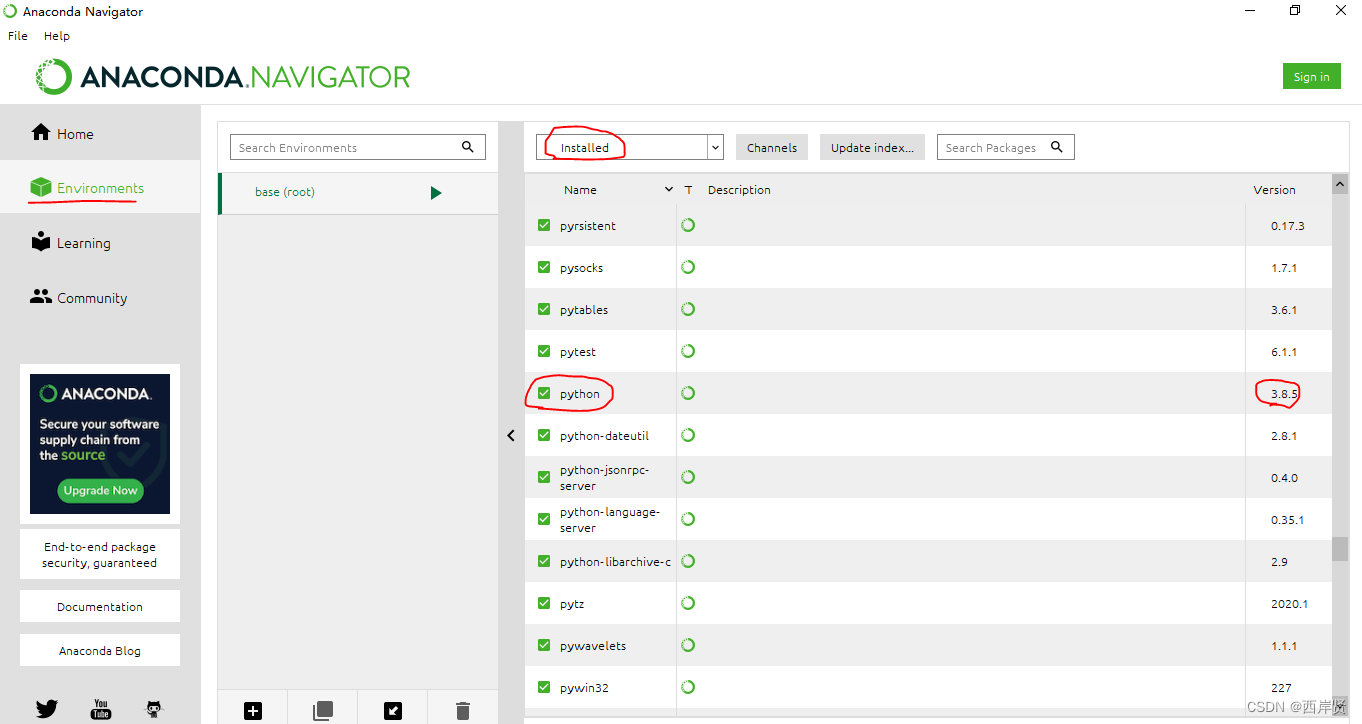Viewport: 1362px width, 724px height.
Task: Toggle the pywin32 package checkbox
Action: (x=544, y=687)
